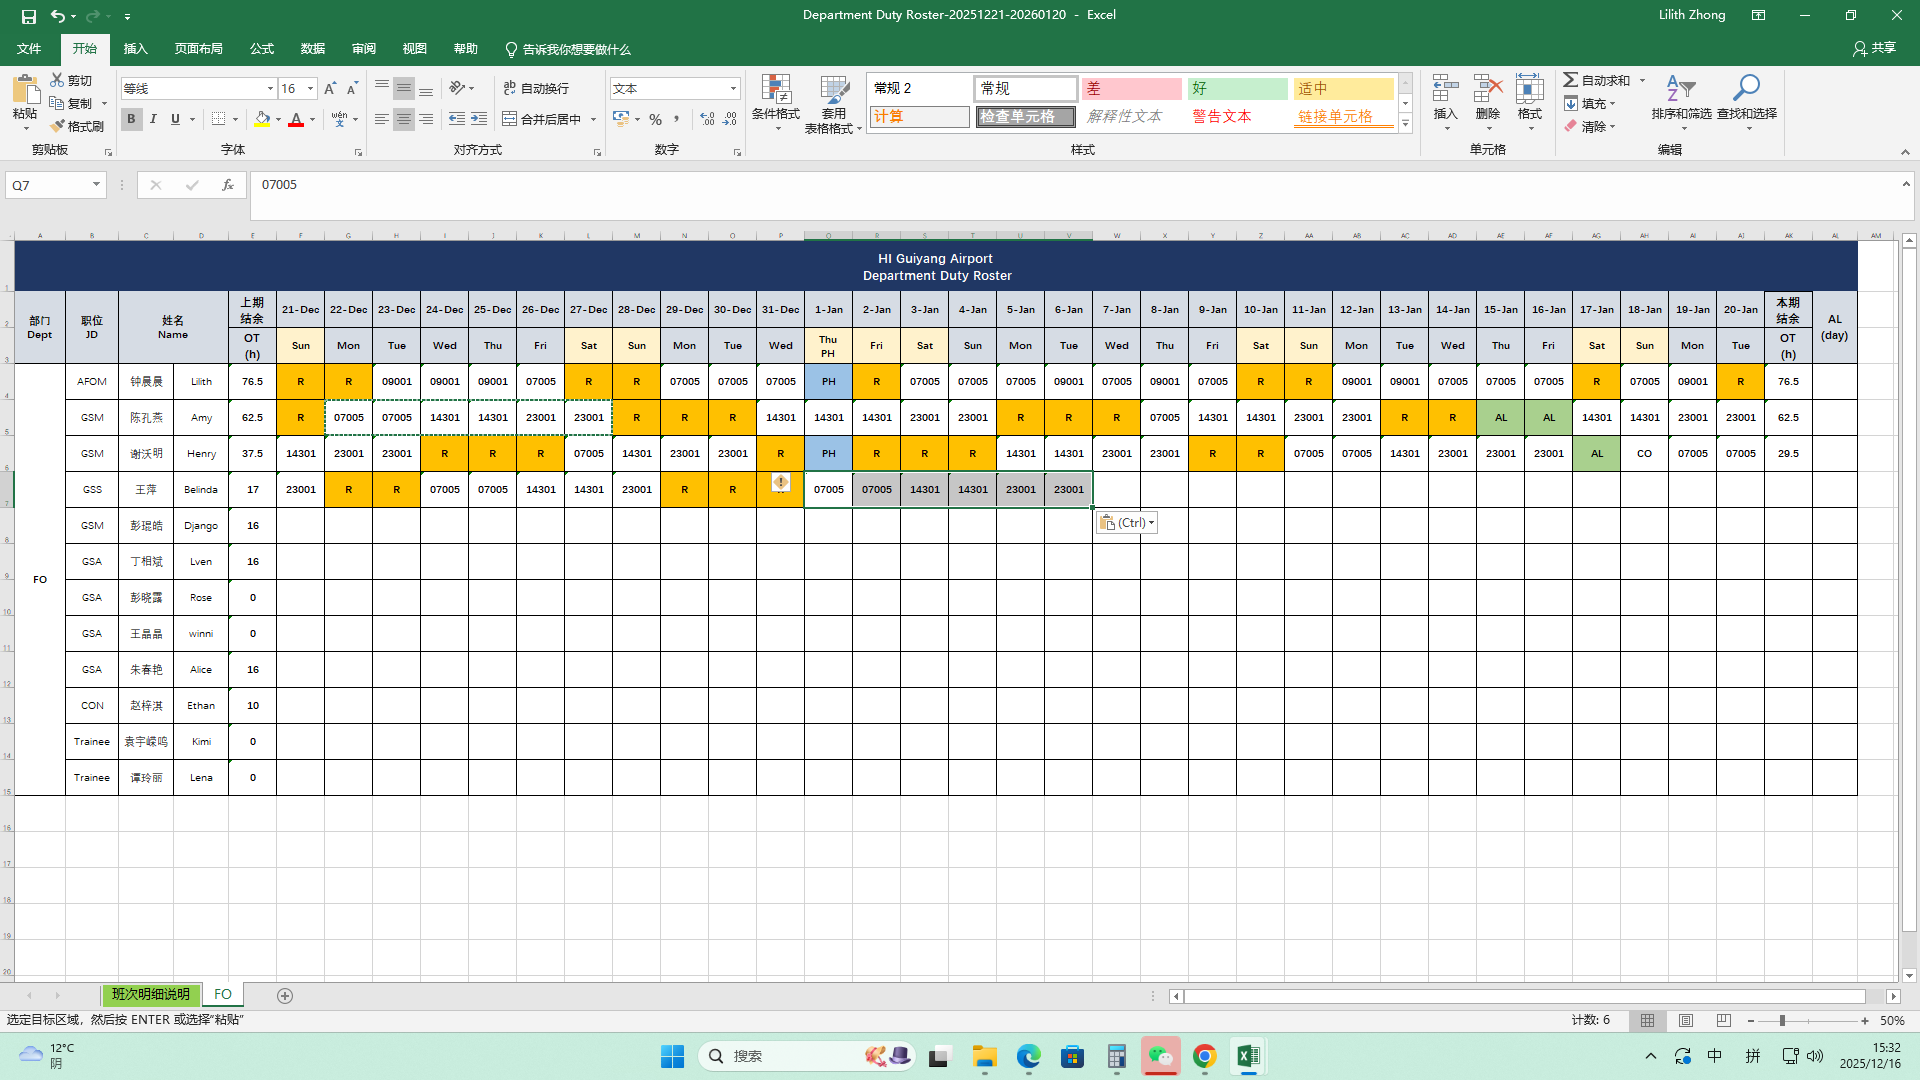The image size is (1920, 1080).
Task: Click the Share button
Action: click(1874, 48)
